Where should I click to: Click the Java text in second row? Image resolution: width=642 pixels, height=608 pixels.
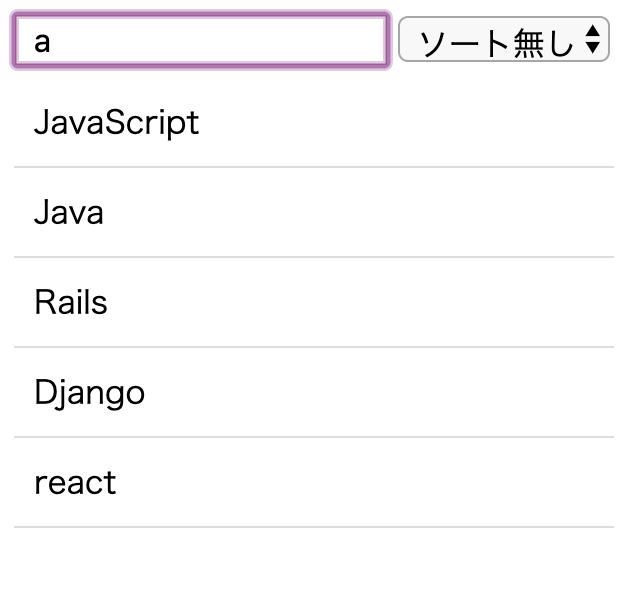pyautogui.click(x=68, y=213)
